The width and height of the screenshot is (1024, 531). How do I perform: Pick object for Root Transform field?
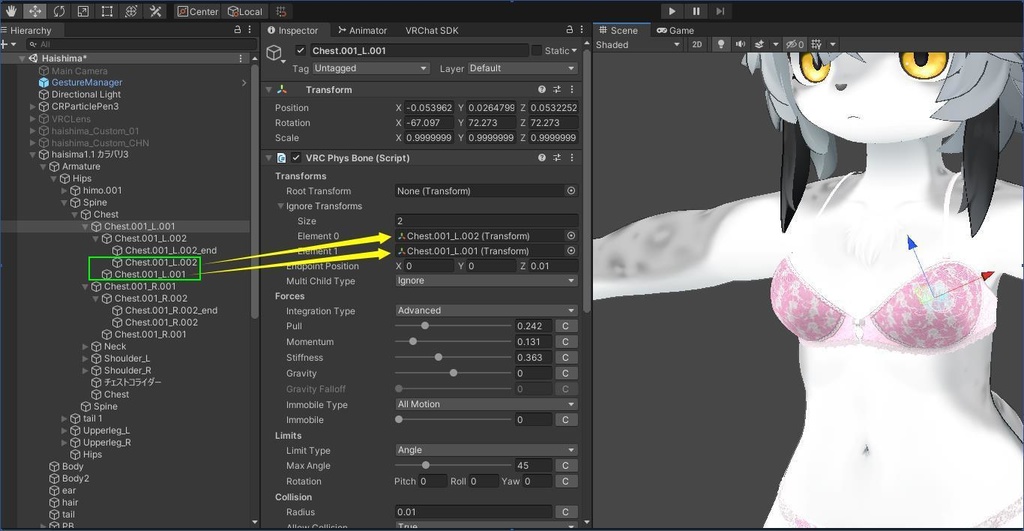point(571,191)
